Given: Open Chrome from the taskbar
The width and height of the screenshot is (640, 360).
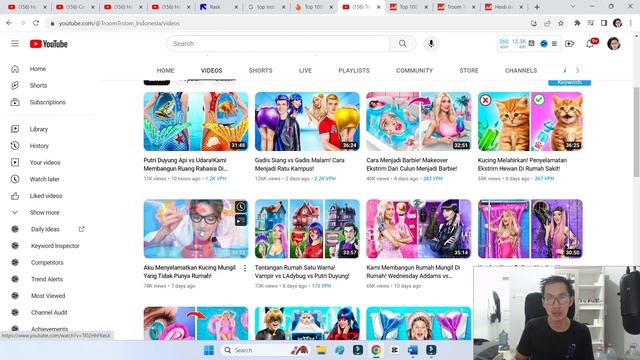Looking at the screenshot, I should 376,350.
